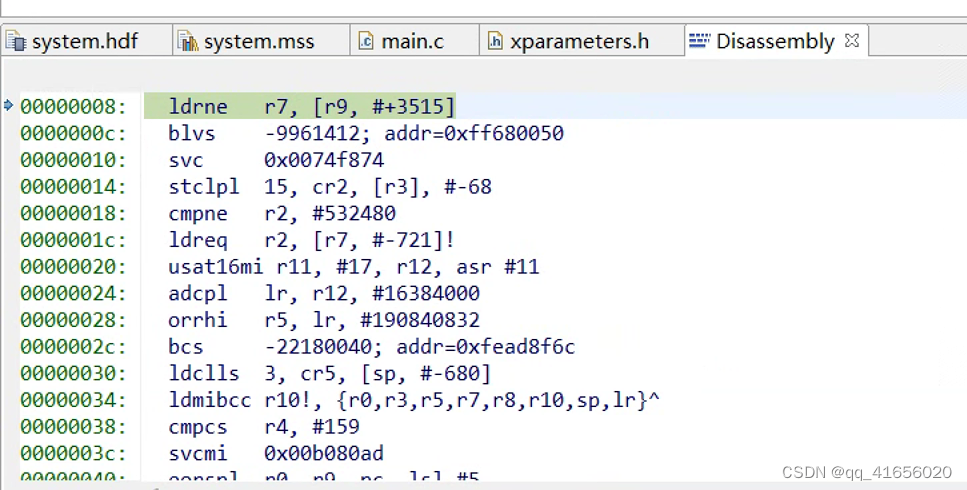Click the Disassembly view icon
This screenshot has height=490, width=967.
pos(699,41)
